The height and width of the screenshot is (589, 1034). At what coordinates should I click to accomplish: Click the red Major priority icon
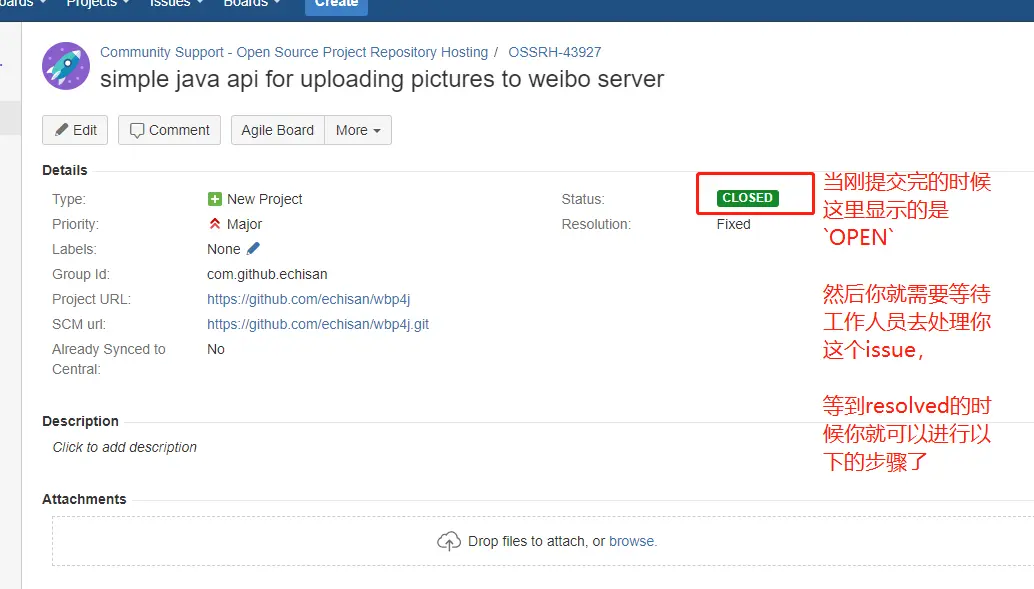click(x=214, y=224)
